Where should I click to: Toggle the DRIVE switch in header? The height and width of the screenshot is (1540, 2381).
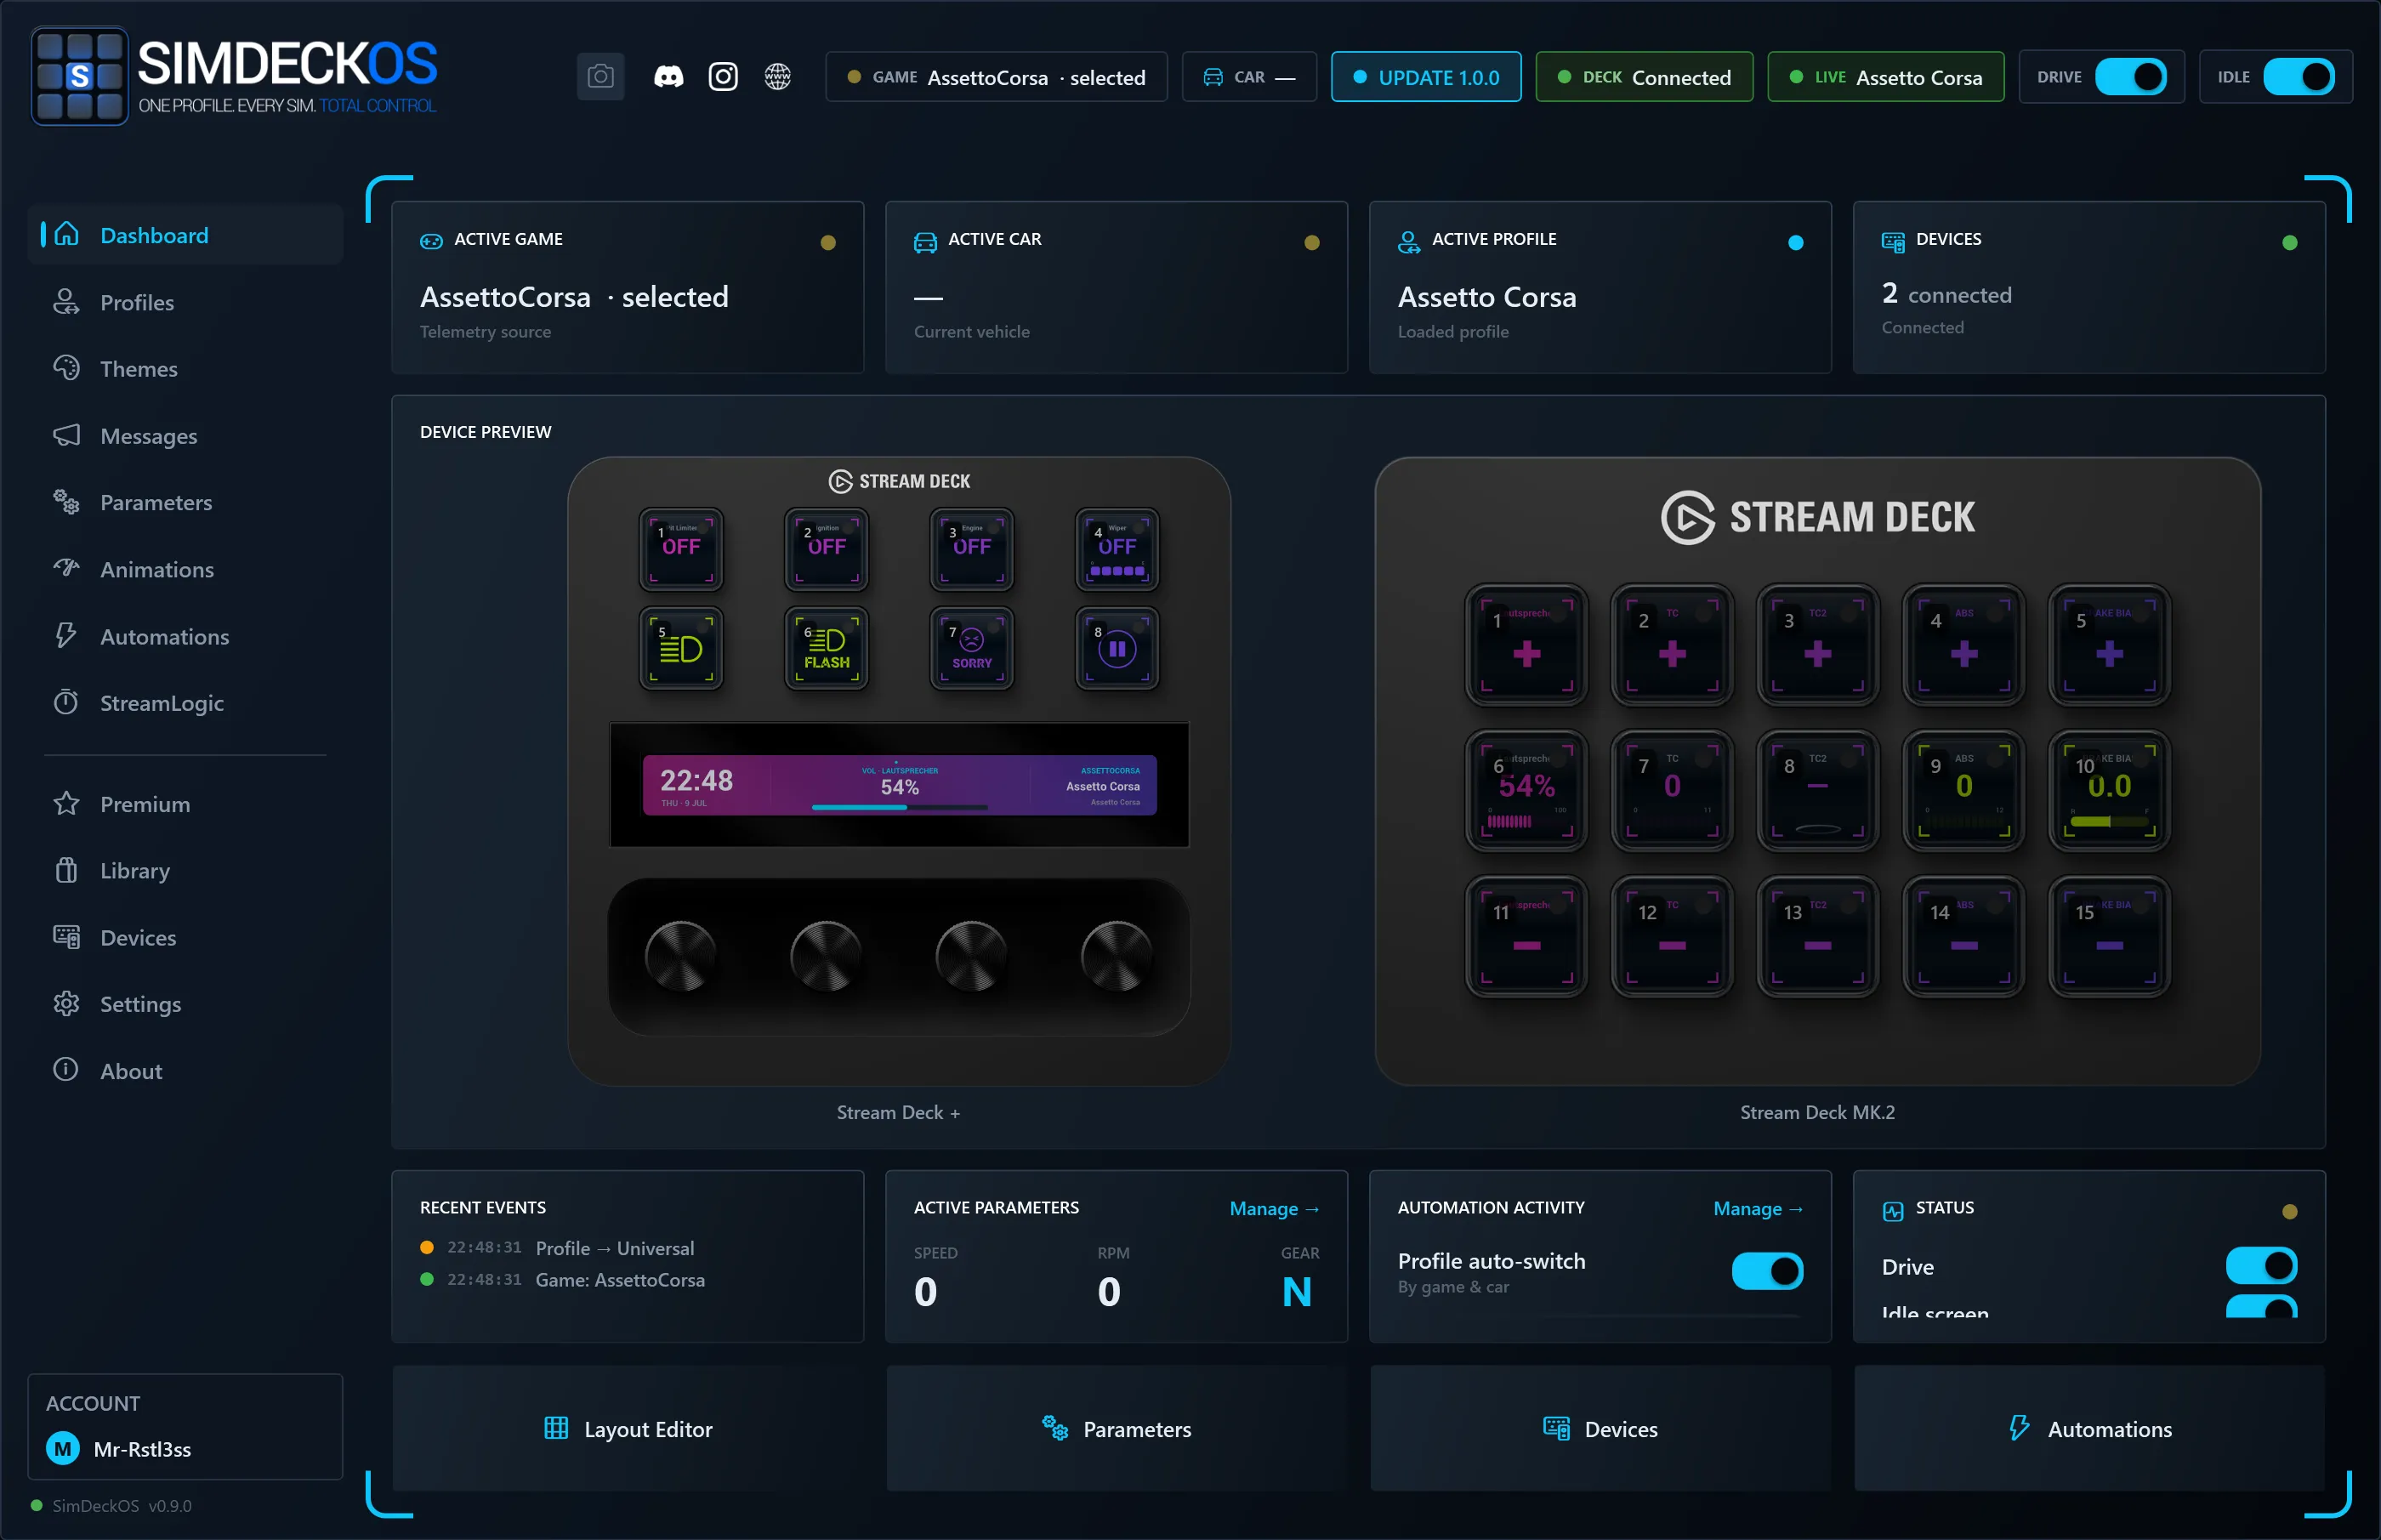coord(2130,77)
